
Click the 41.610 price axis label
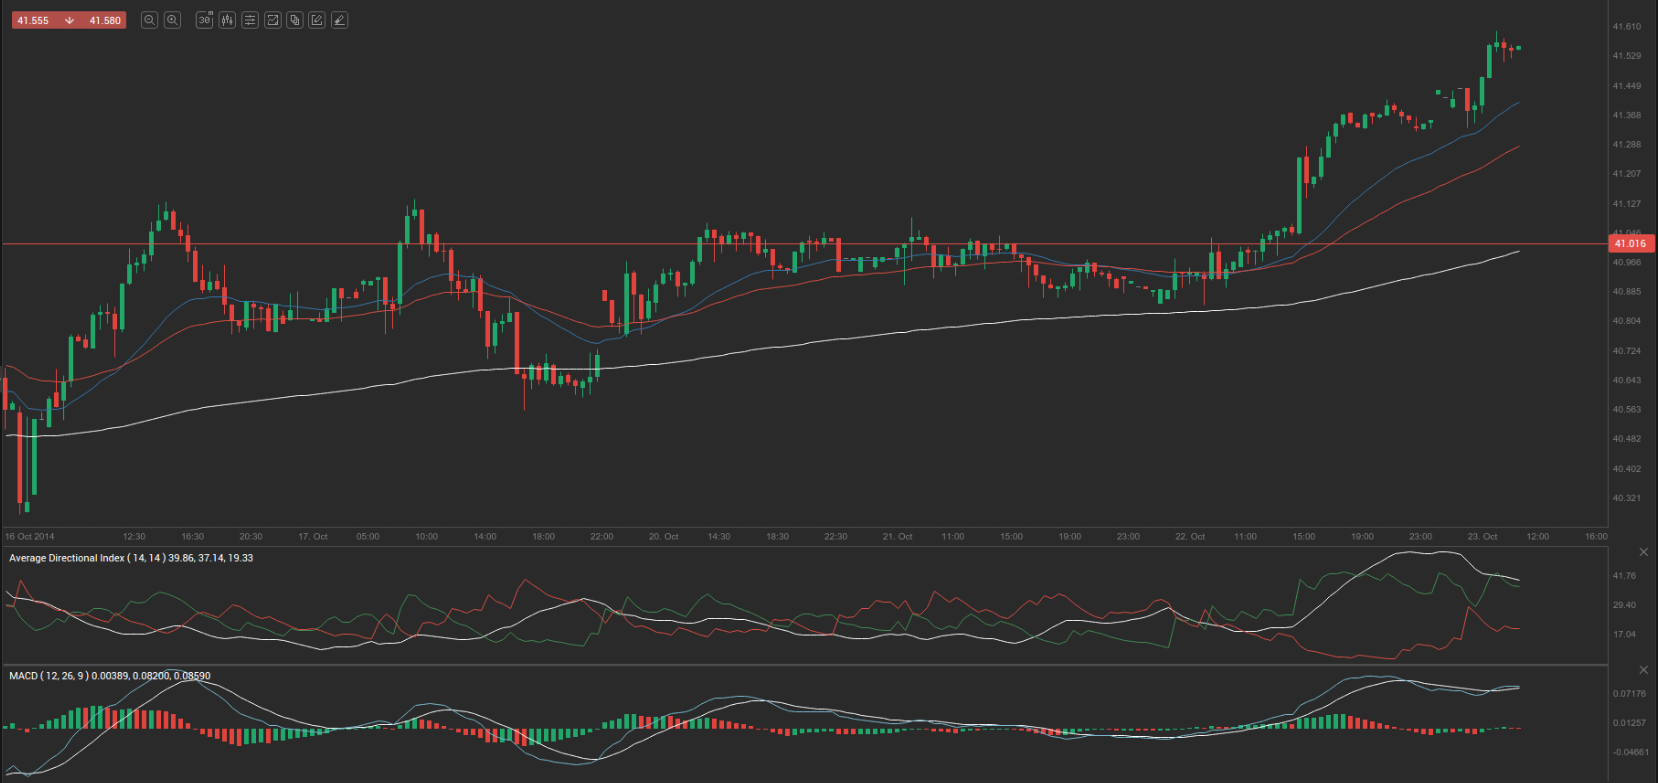(x=1626, y=27)
